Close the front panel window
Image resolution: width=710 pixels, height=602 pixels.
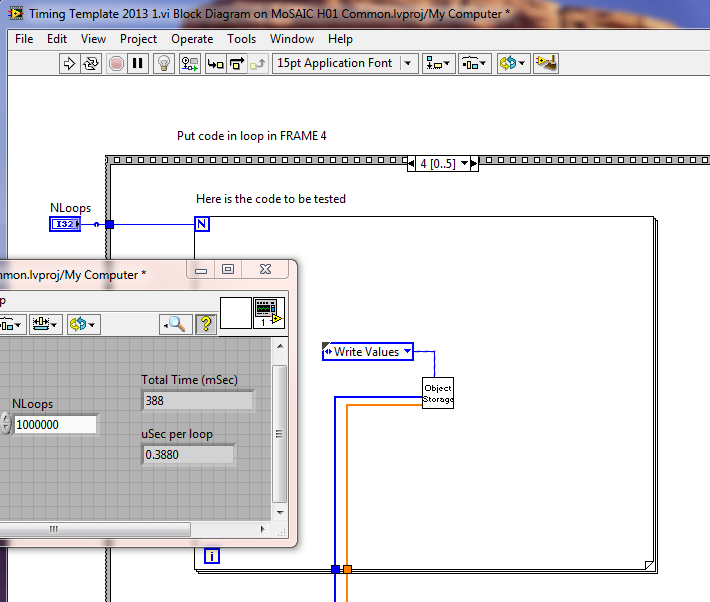(265, 270)
